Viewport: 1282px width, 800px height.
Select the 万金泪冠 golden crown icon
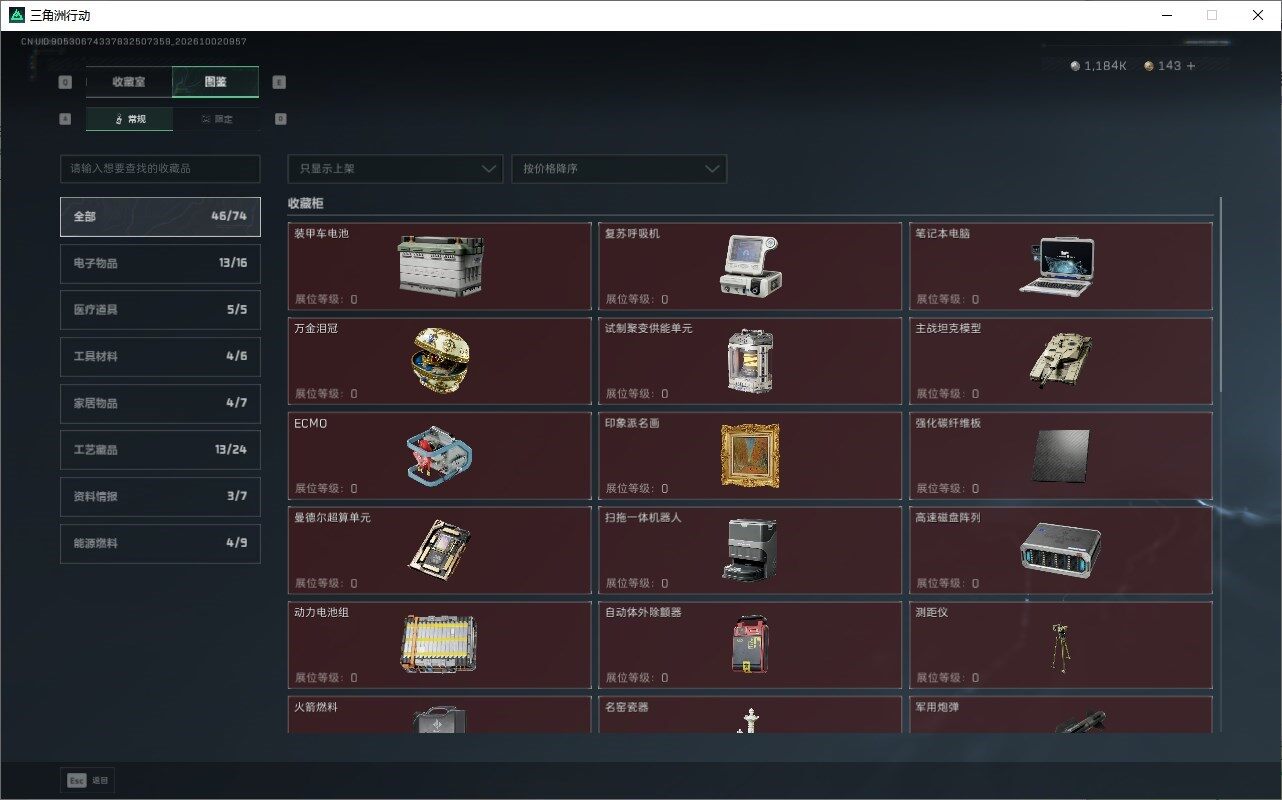[440, 359]
